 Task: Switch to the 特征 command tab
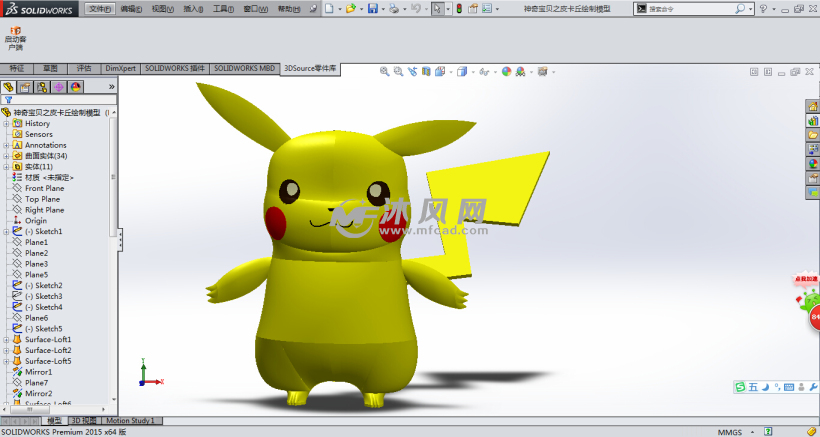click(17, 68)
